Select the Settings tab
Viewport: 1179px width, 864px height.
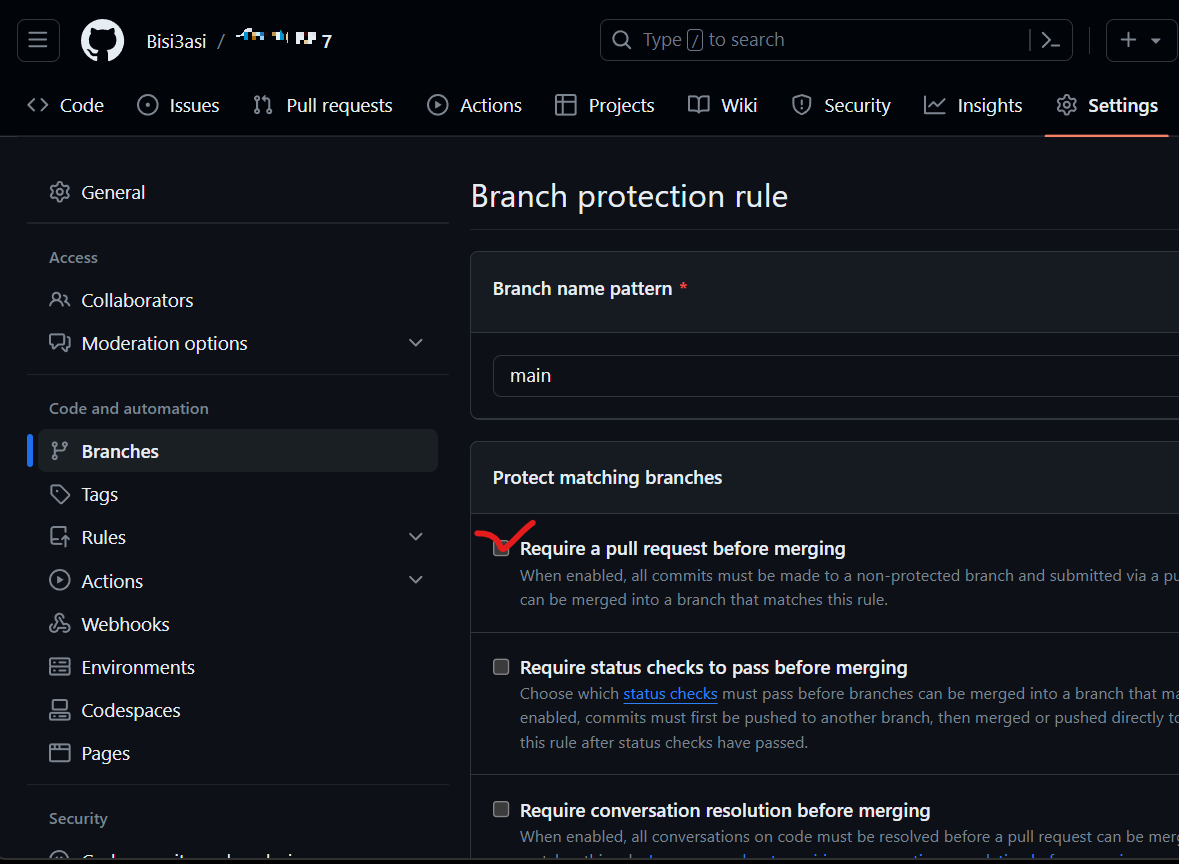1107,105
